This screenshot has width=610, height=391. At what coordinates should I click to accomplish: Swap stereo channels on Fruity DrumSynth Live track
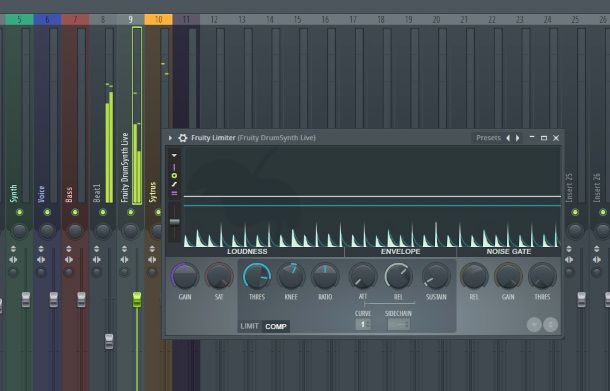pyautogui.click(x=124, y=259)
